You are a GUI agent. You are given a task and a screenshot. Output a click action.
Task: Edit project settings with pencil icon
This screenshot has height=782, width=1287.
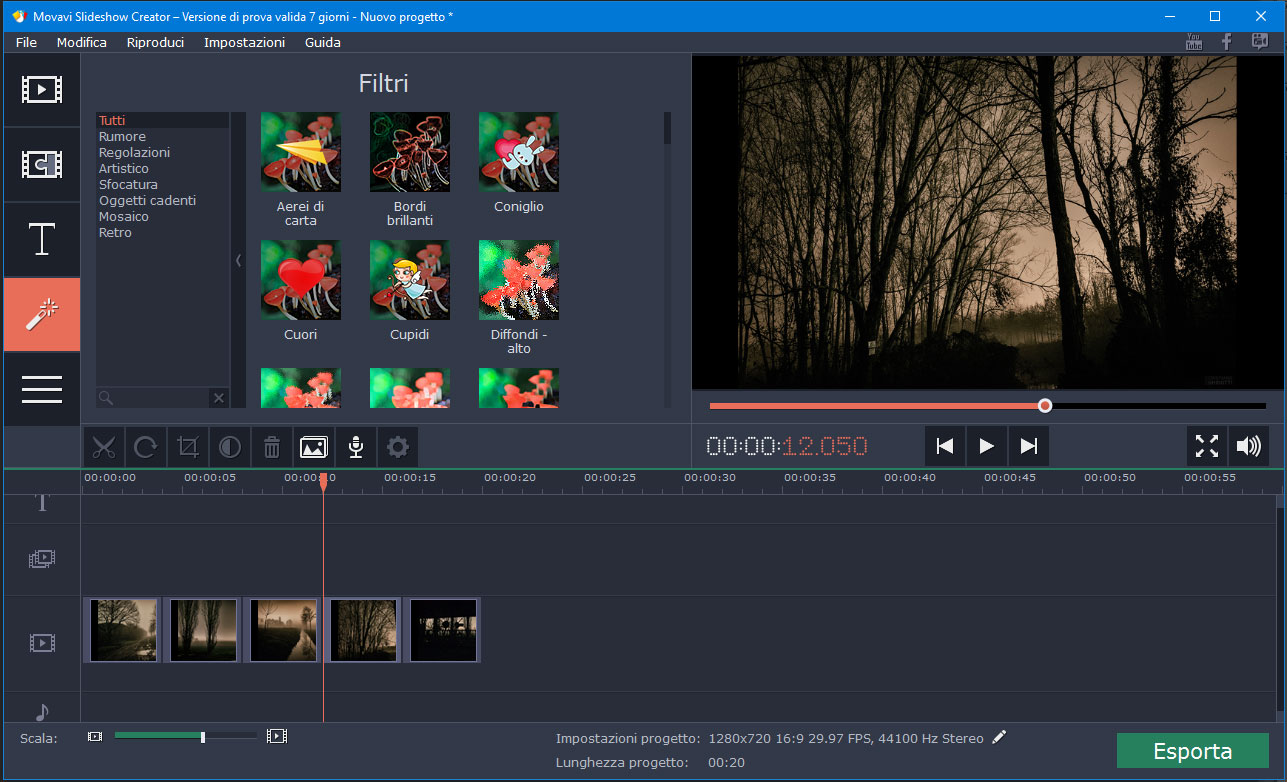(999, 738)
